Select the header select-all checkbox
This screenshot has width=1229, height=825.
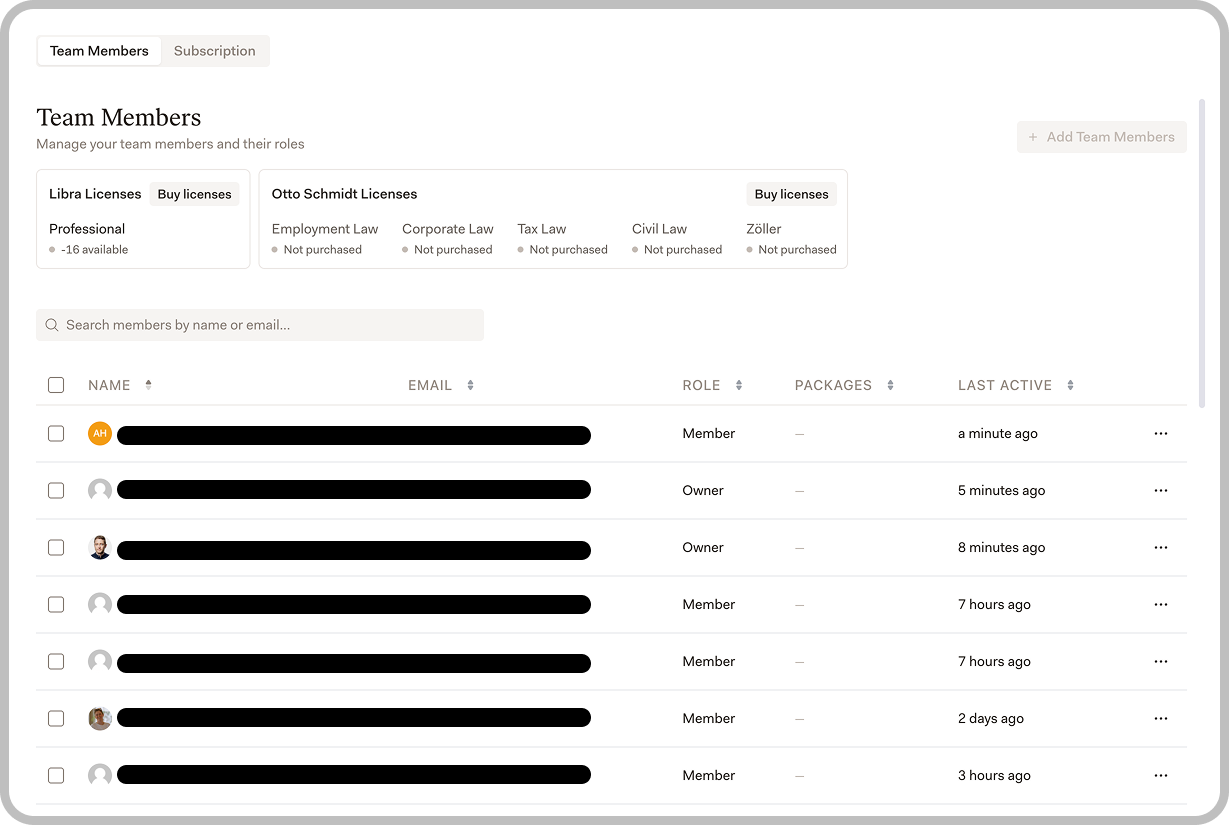pos(56,384)
